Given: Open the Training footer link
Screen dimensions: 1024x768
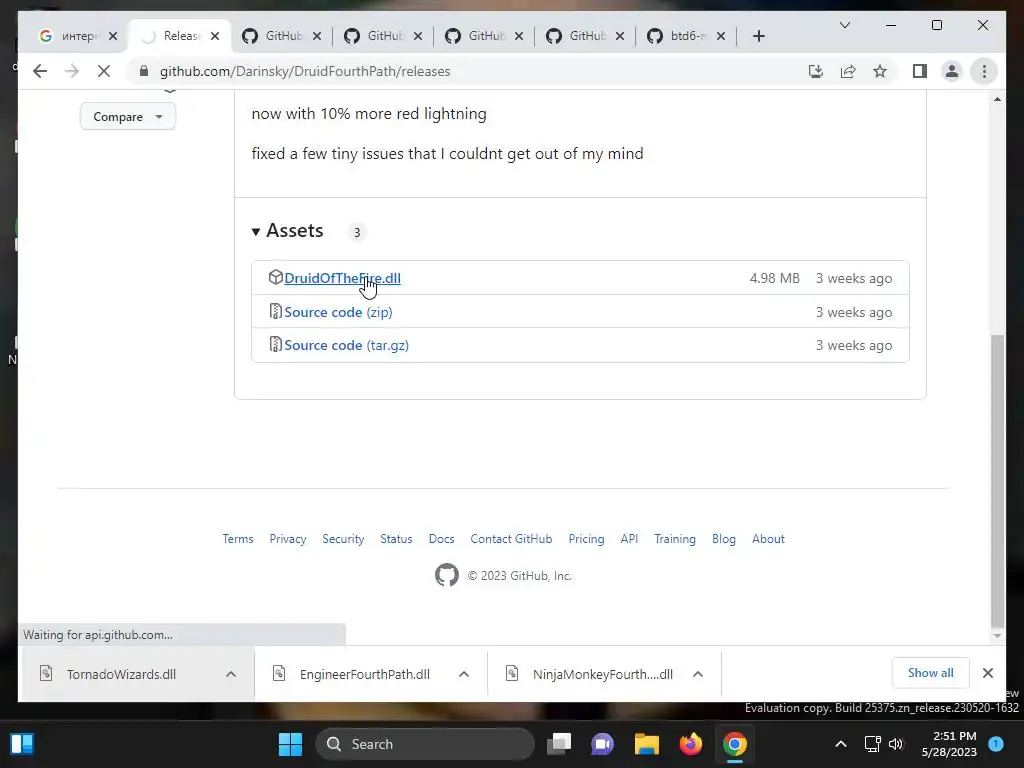Looking at the screenshot, I should click(x=675, y=539).
